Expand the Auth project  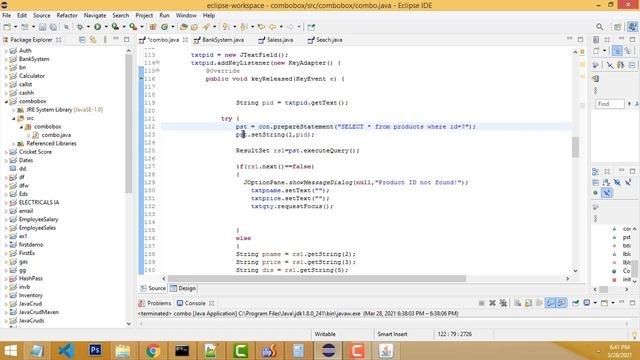(6, 51)
